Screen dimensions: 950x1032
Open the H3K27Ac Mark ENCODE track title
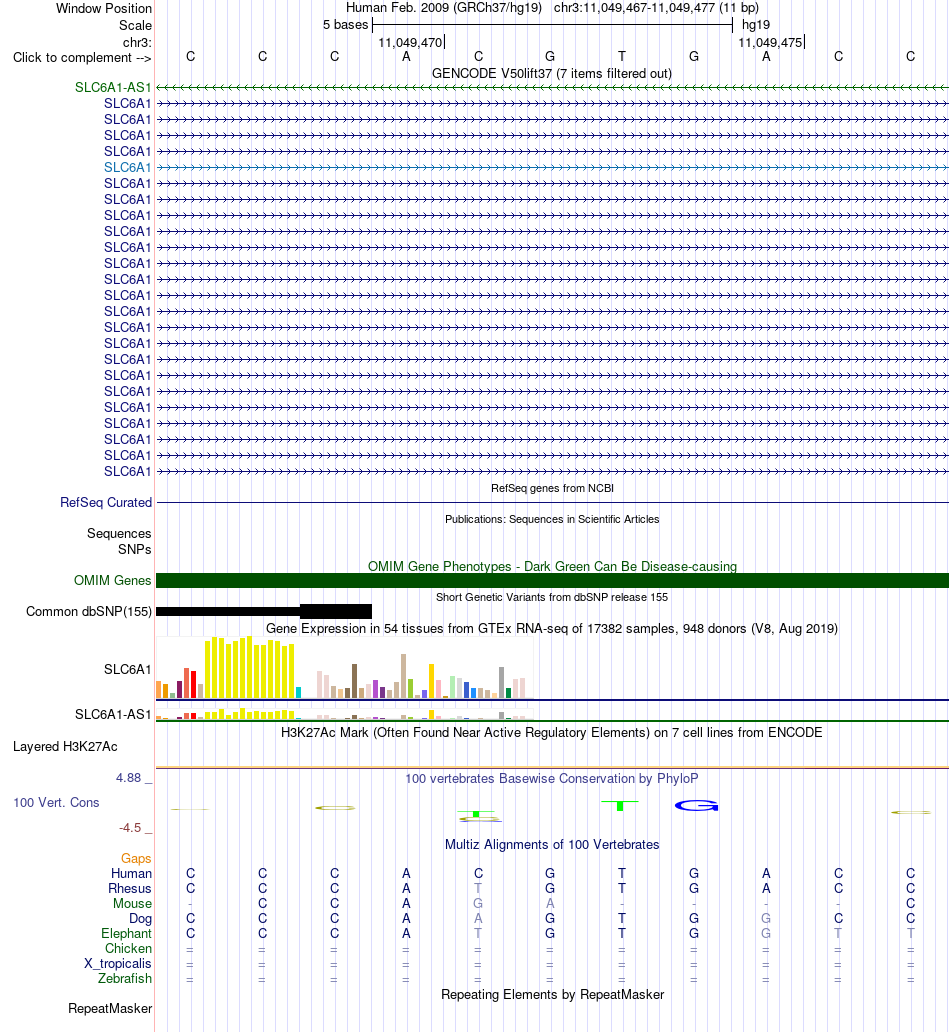click(552, 733)
